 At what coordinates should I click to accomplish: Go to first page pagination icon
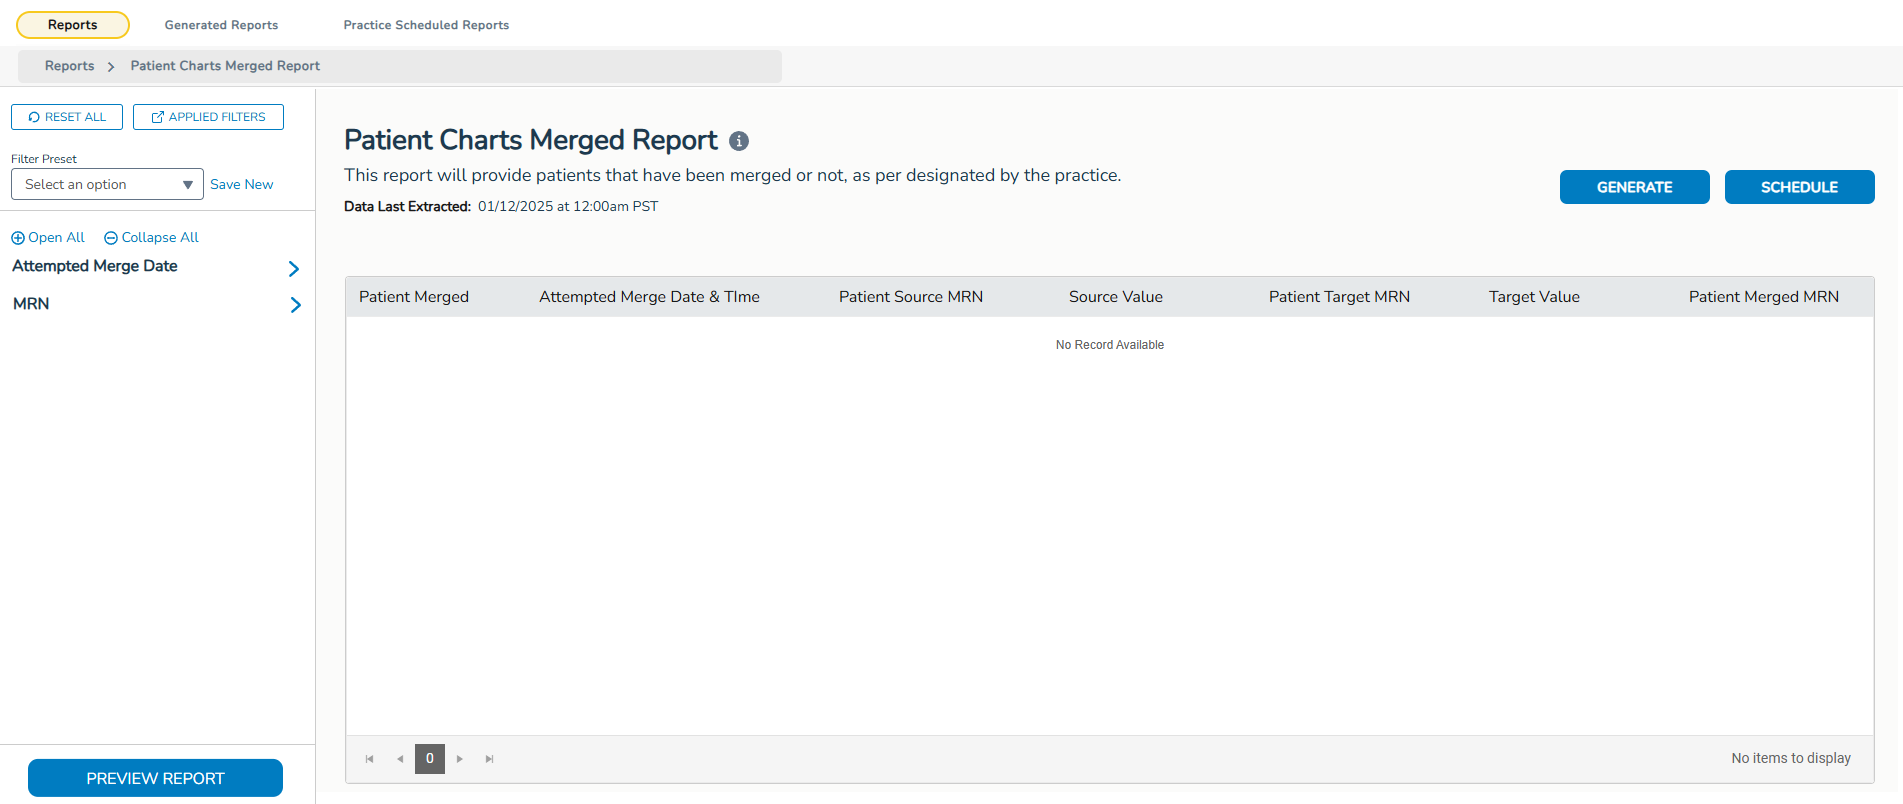pos(370,759)
